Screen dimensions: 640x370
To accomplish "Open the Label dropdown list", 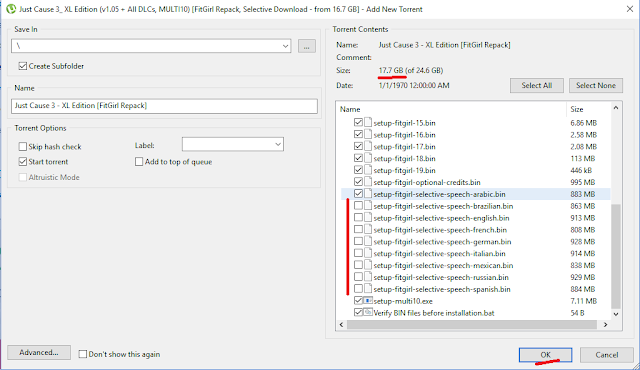I will click(x=278, y=144).
